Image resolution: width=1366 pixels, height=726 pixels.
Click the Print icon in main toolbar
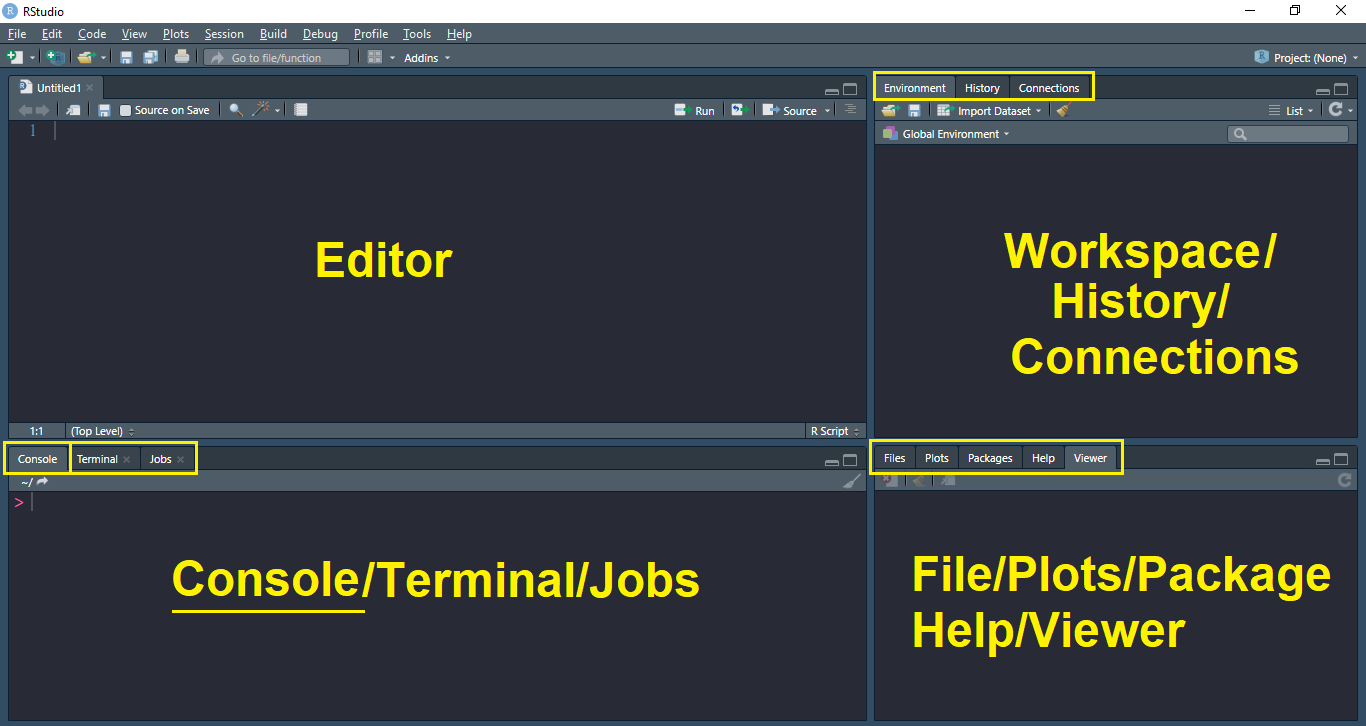point(181,57)
